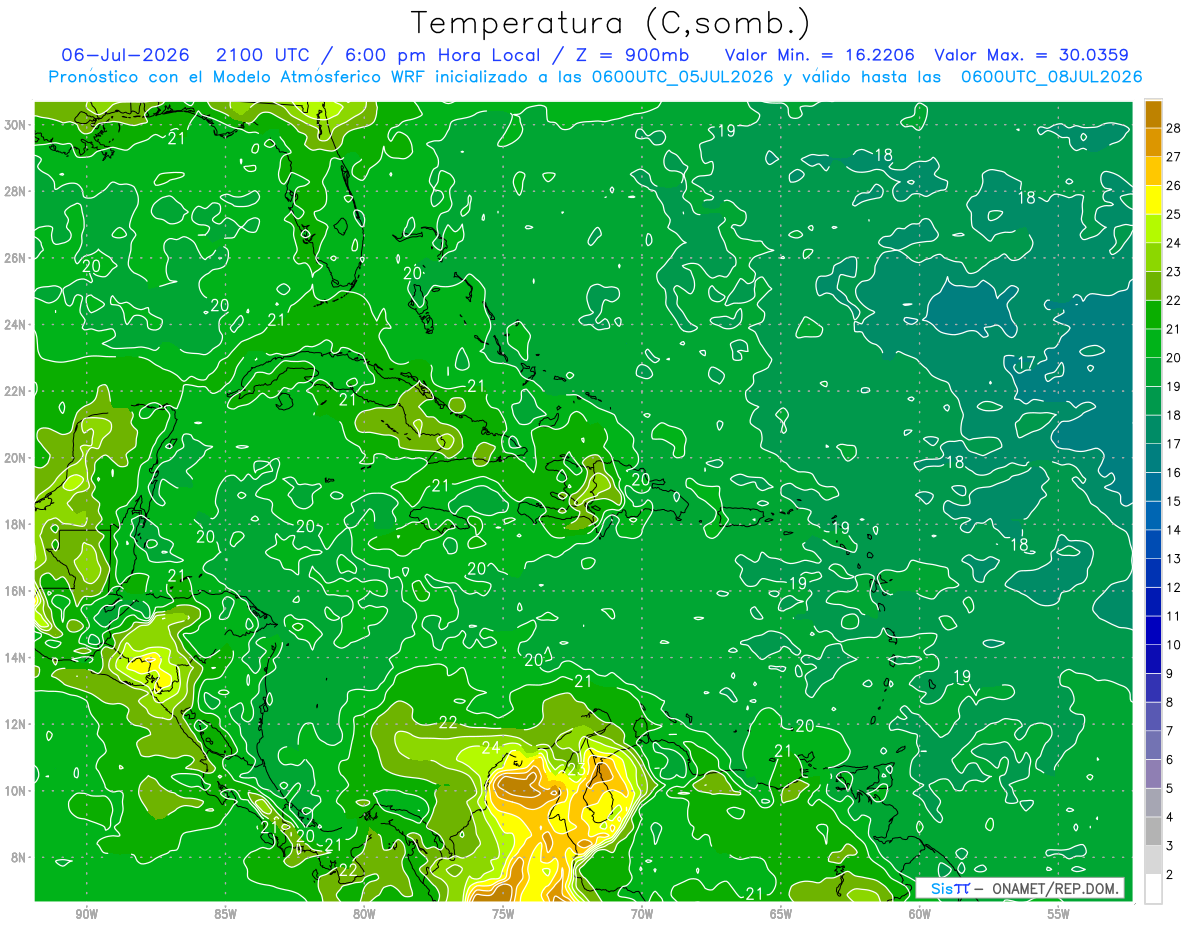Select the "Z = 900mb" level text
Viewport: 1200px width, 927px height.
[x=634, y=55]
